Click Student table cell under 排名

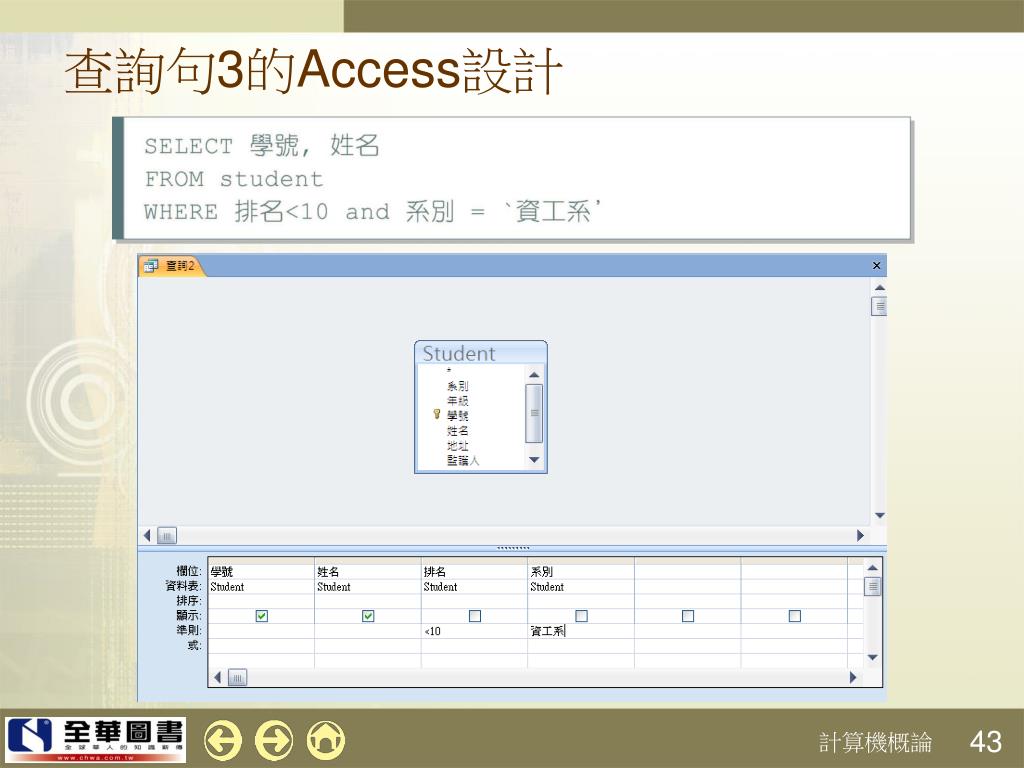474,586
